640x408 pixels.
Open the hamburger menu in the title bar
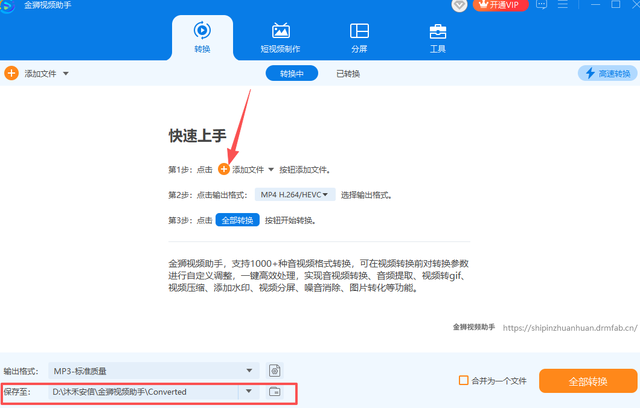coord(563,4)
